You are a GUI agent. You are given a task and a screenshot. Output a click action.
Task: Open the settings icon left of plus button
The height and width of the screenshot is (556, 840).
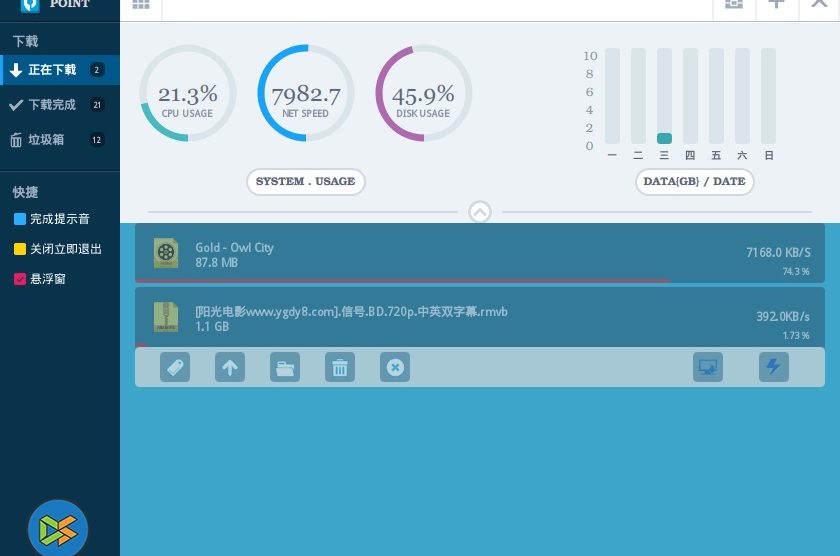734,4
